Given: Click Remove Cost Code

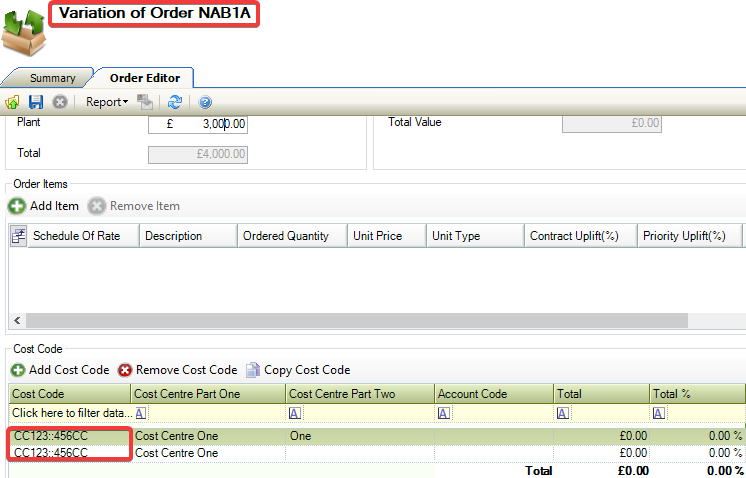Looking at the screenshot, I should click(178, 370).
